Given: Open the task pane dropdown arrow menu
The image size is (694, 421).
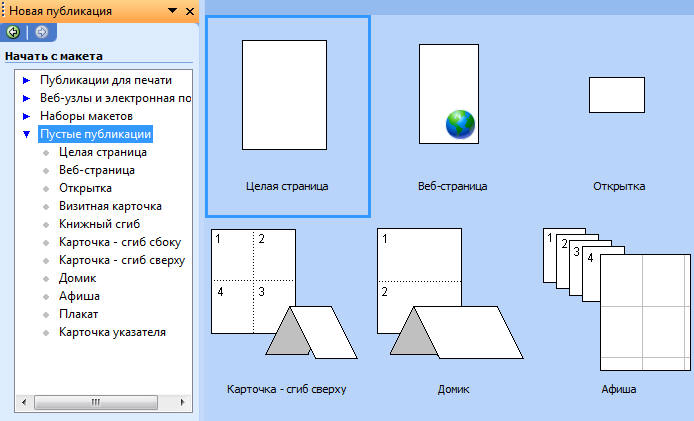Looking at the screenshot, I should (173, 11).
